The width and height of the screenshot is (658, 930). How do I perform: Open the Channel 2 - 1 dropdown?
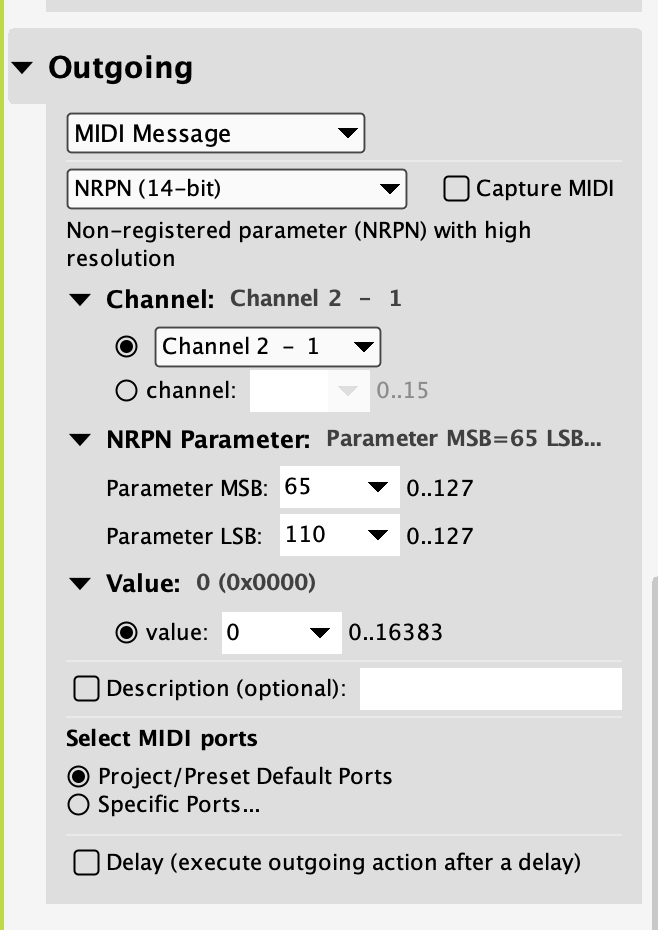click(267, 347)
